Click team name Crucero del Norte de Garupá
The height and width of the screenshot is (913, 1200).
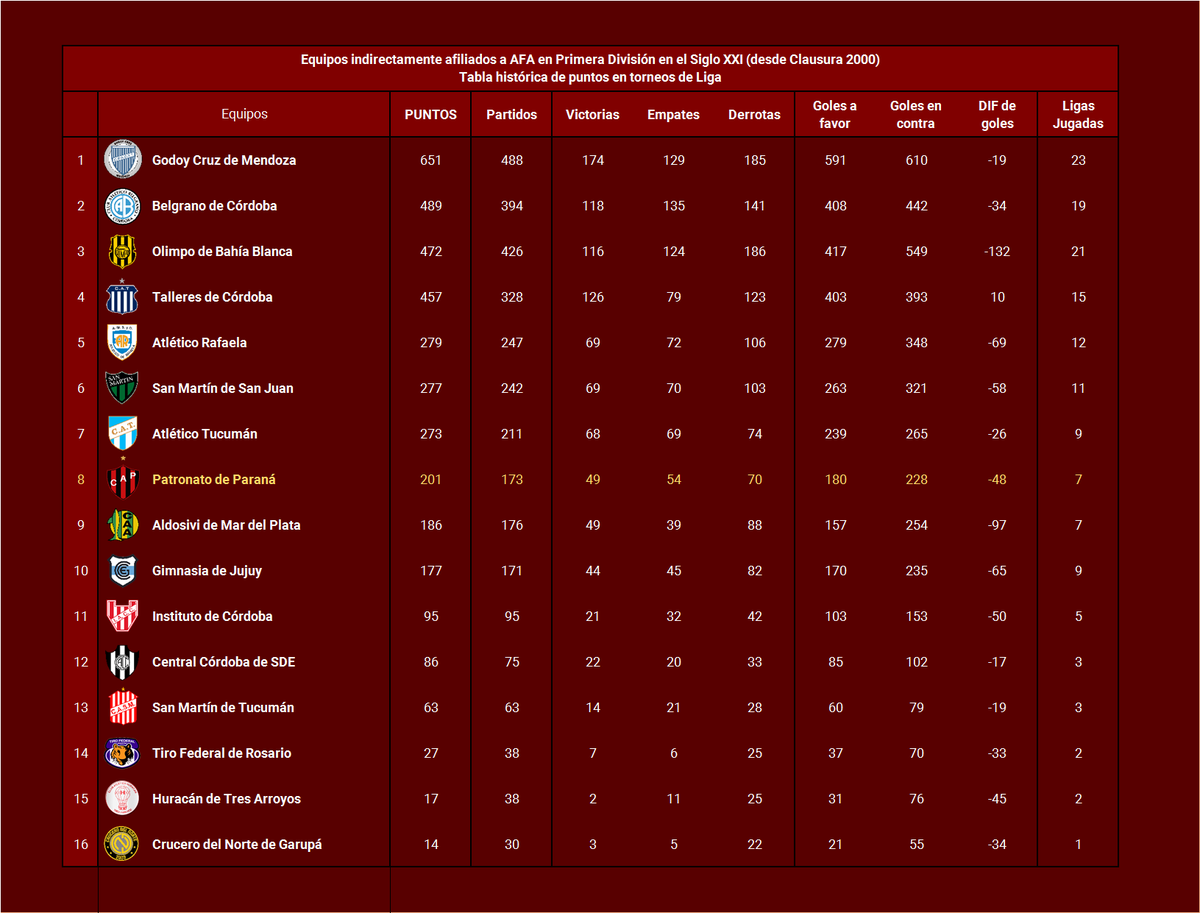click(237, 844)
